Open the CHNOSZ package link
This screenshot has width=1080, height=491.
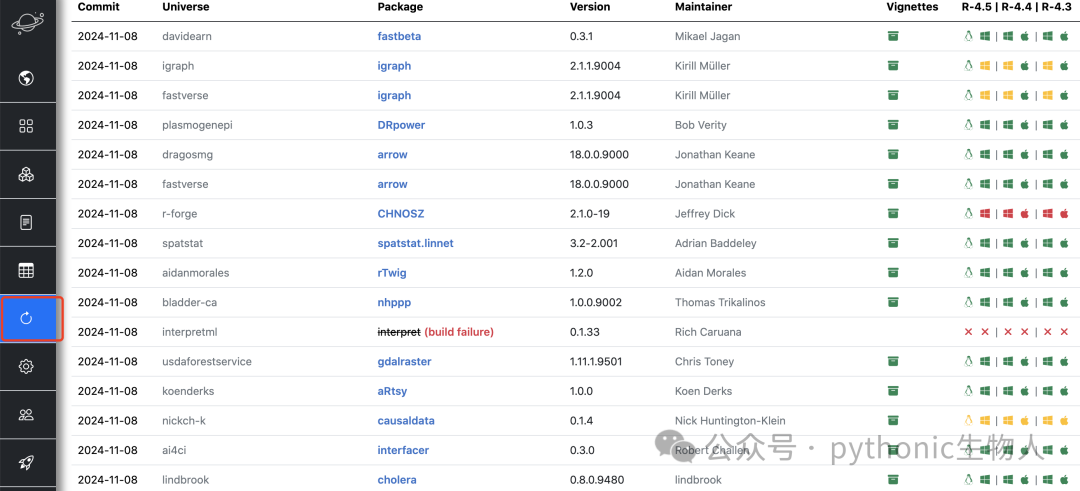click(x=401, y=213)
